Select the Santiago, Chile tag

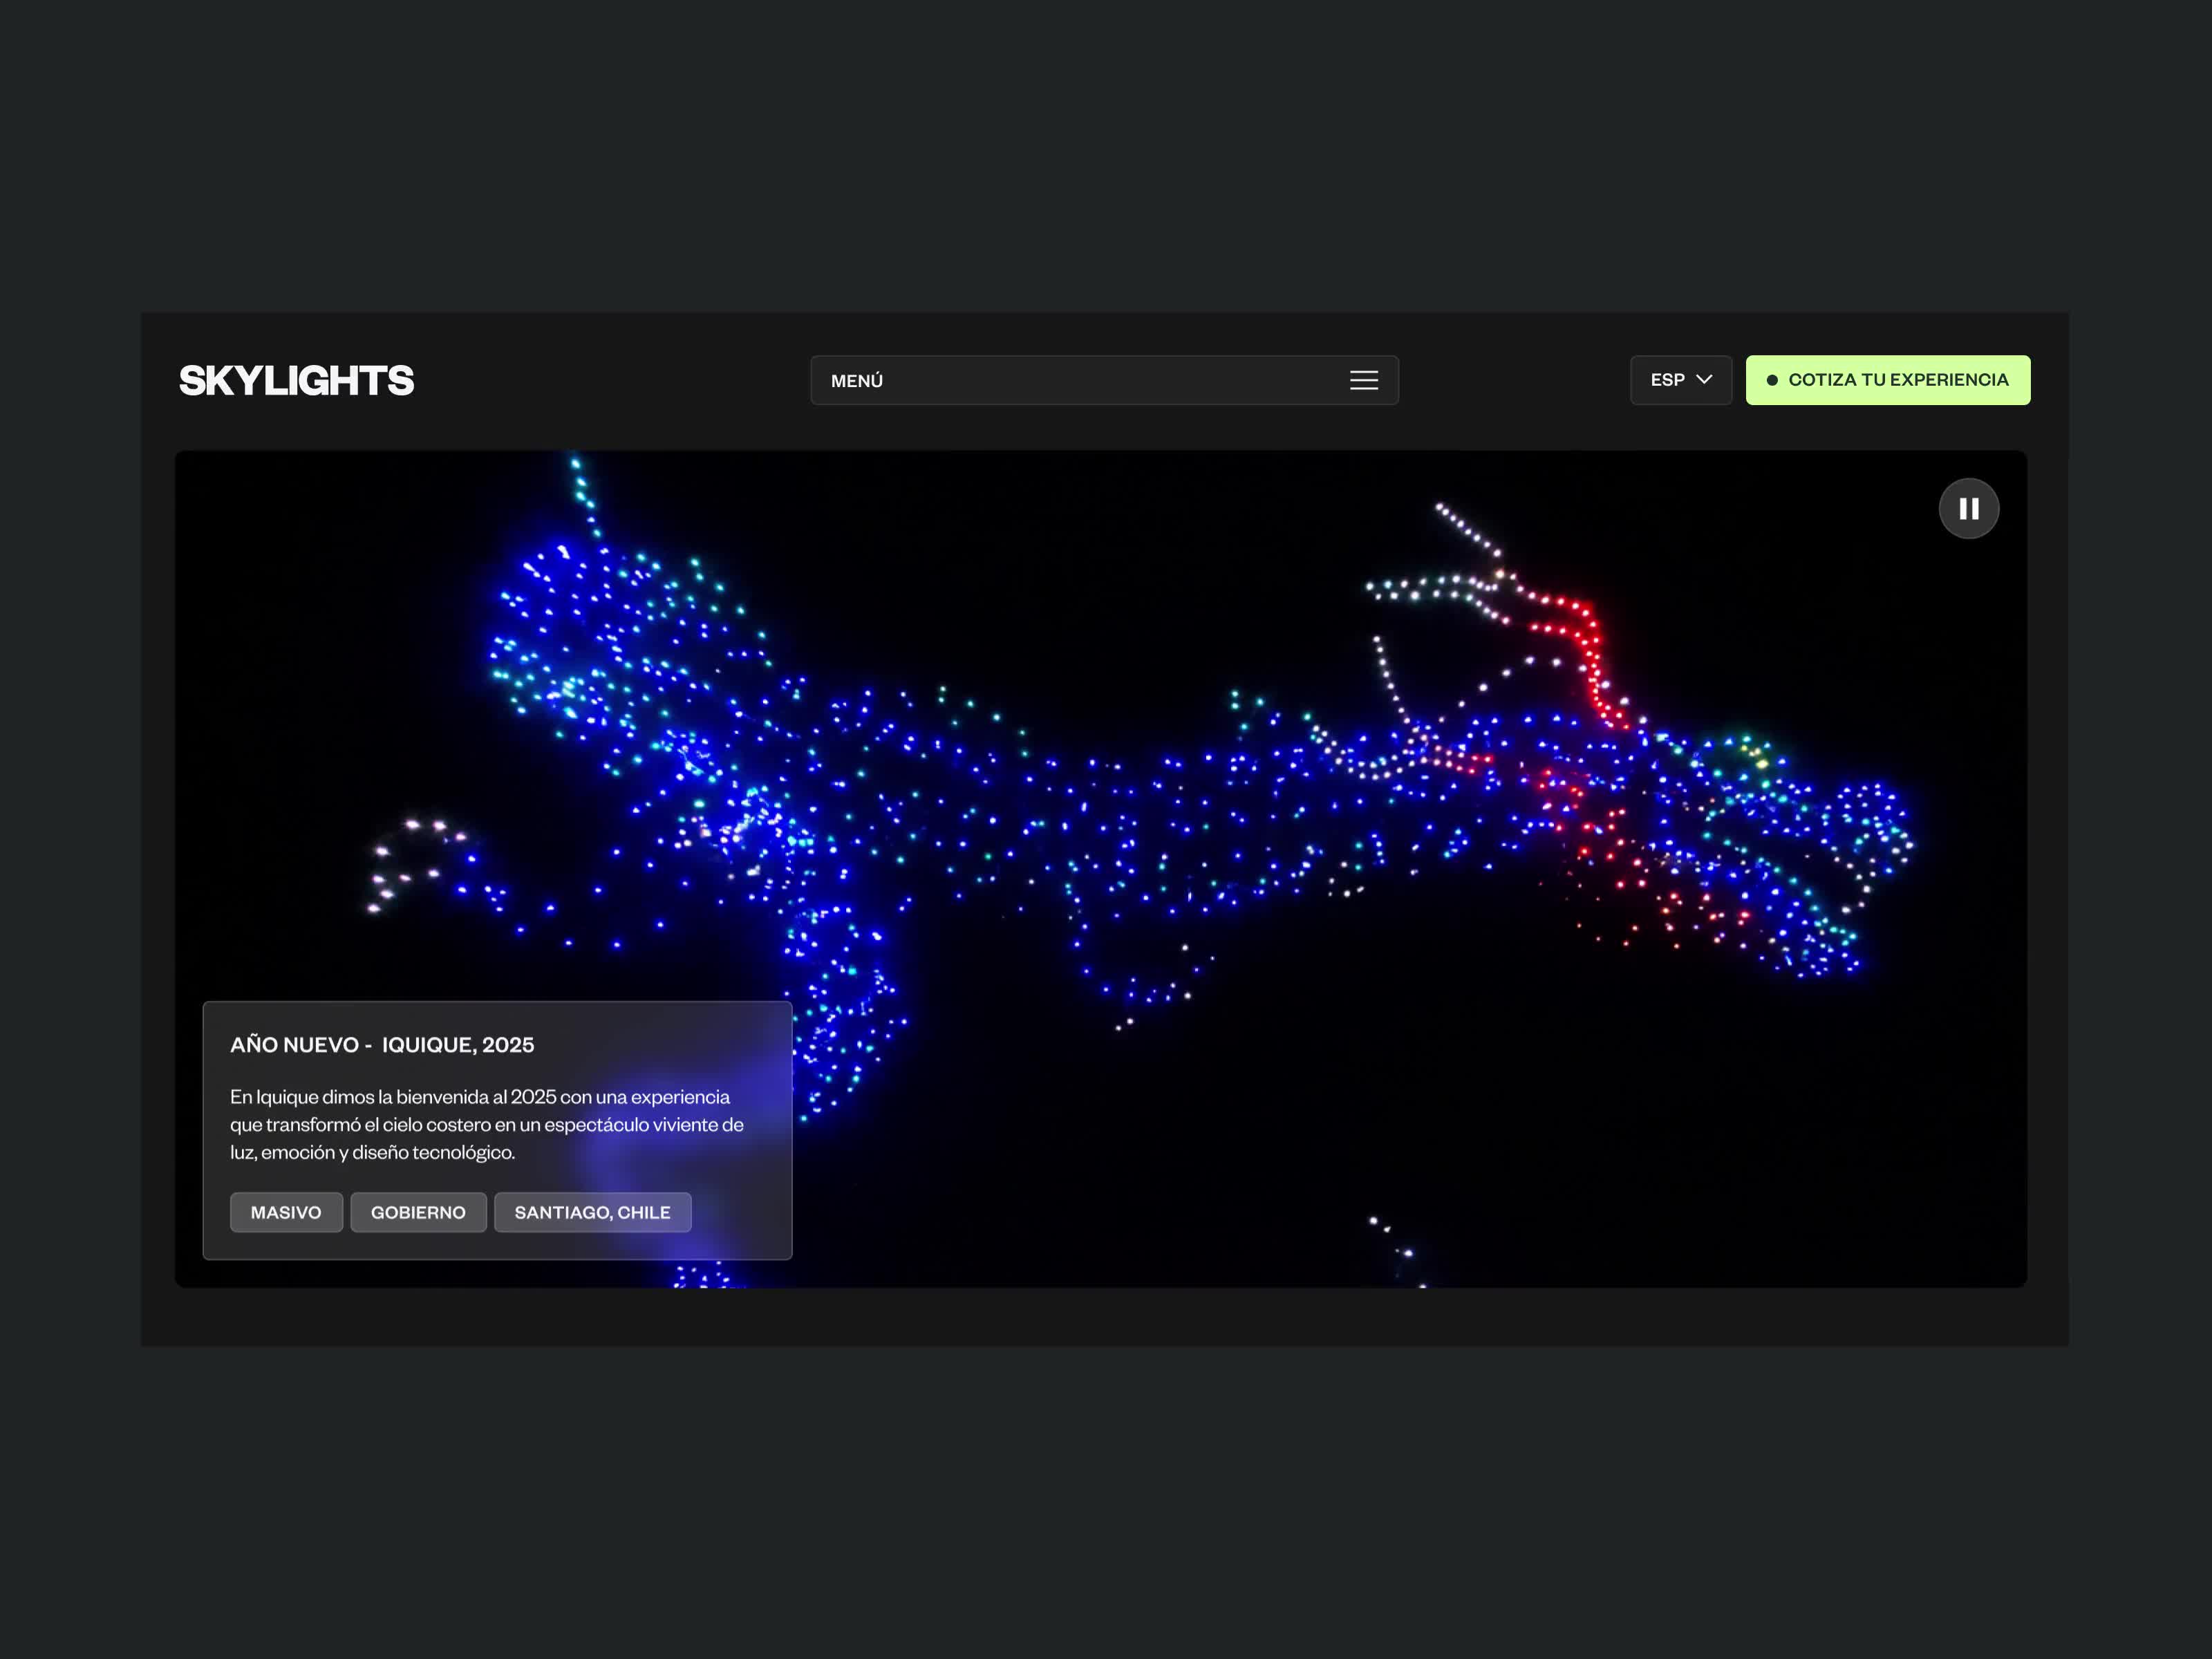[x=592, y=1212]
